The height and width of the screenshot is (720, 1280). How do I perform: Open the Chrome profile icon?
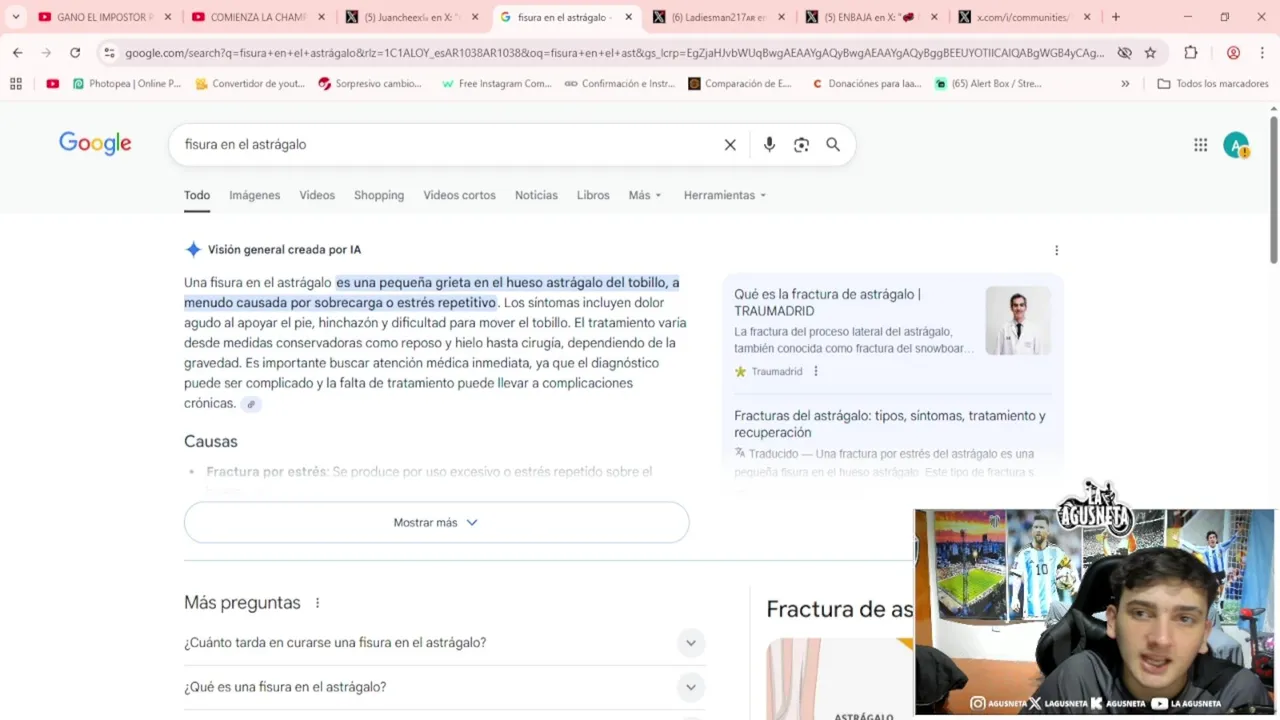(x=1233, y=53)
